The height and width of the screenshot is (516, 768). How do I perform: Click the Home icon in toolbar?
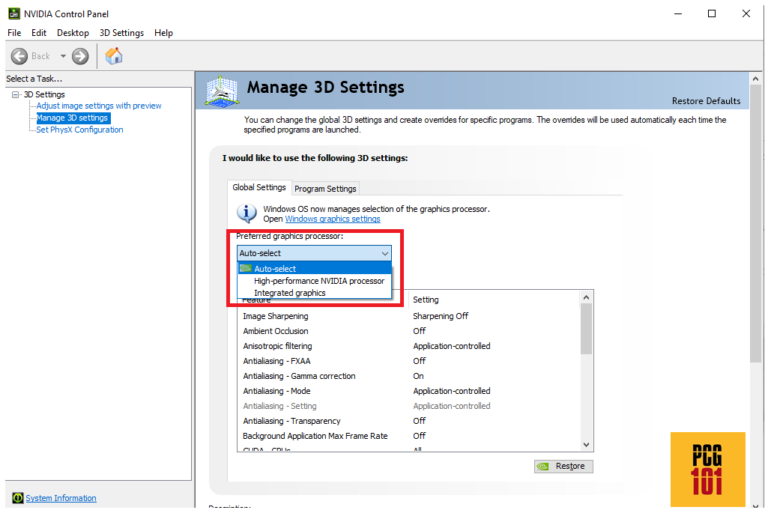[x=114, y=56]
